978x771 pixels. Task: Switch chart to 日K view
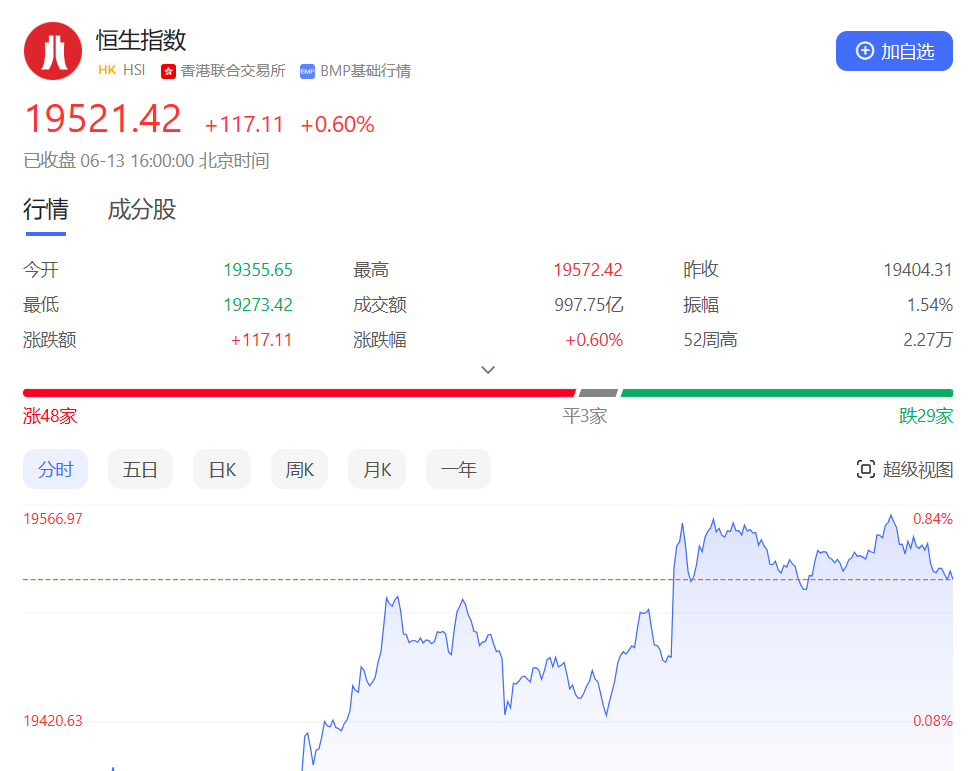(x=222, y=469)
